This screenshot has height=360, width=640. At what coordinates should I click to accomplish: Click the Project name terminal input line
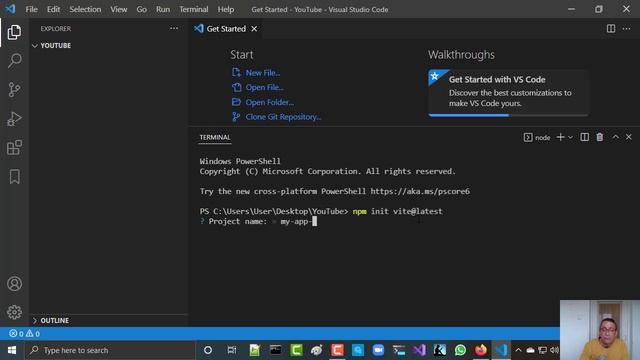[x=258, y=221]
